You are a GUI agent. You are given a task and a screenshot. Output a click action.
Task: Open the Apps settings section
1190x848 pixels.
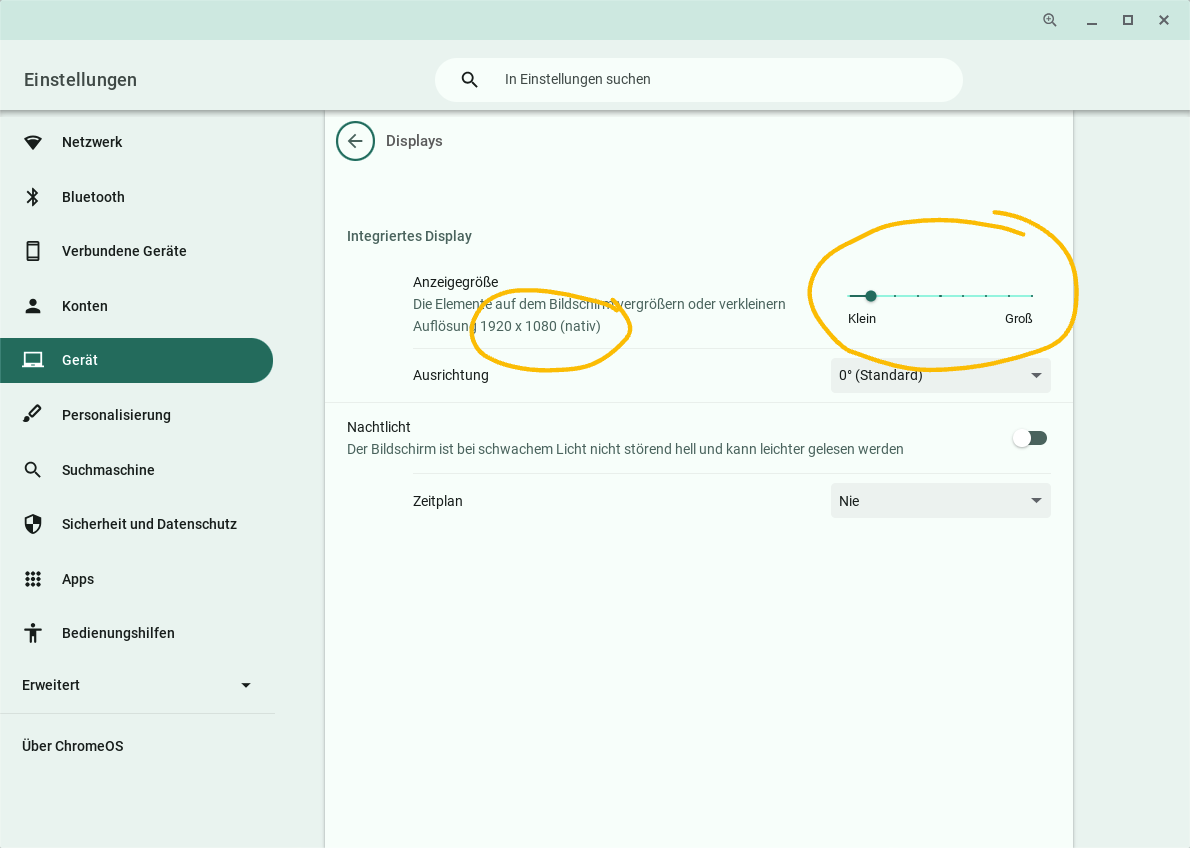[x=137, y=578]
